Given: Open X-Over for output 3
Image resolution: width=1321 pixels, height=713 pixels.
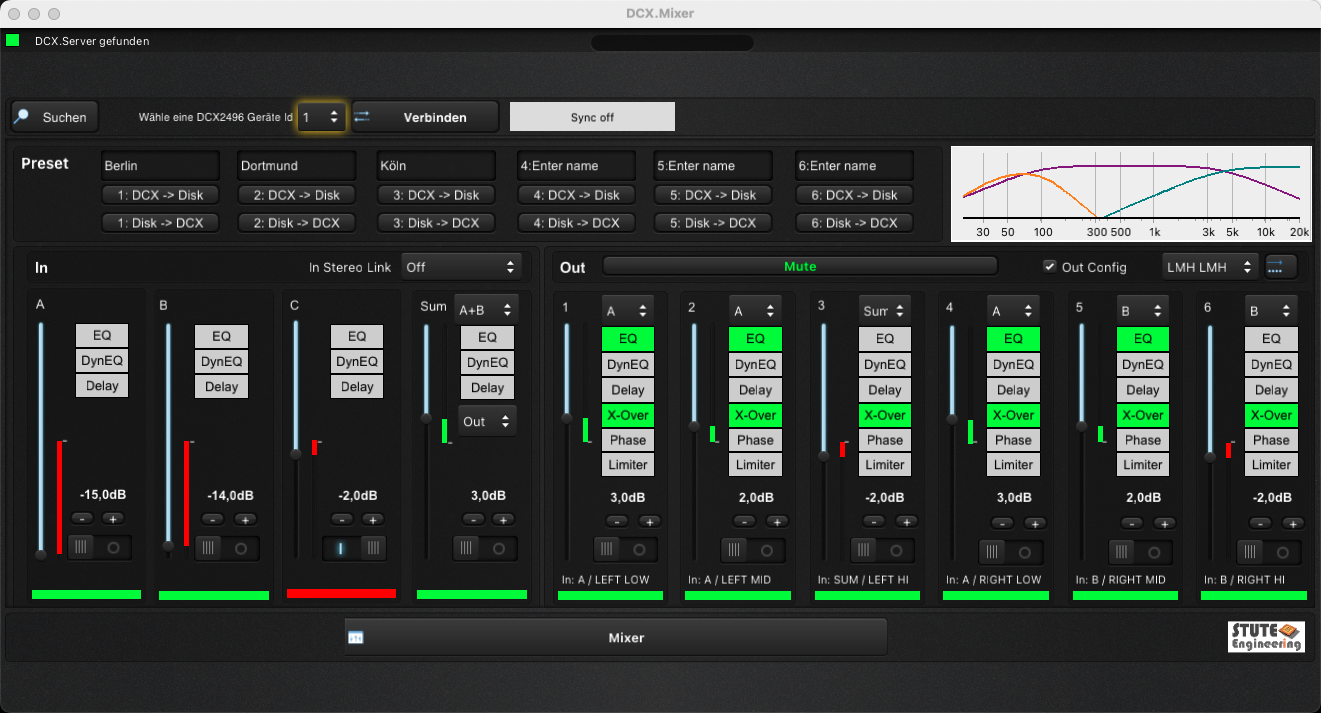Looking at the screenshot, I should 885,415.
